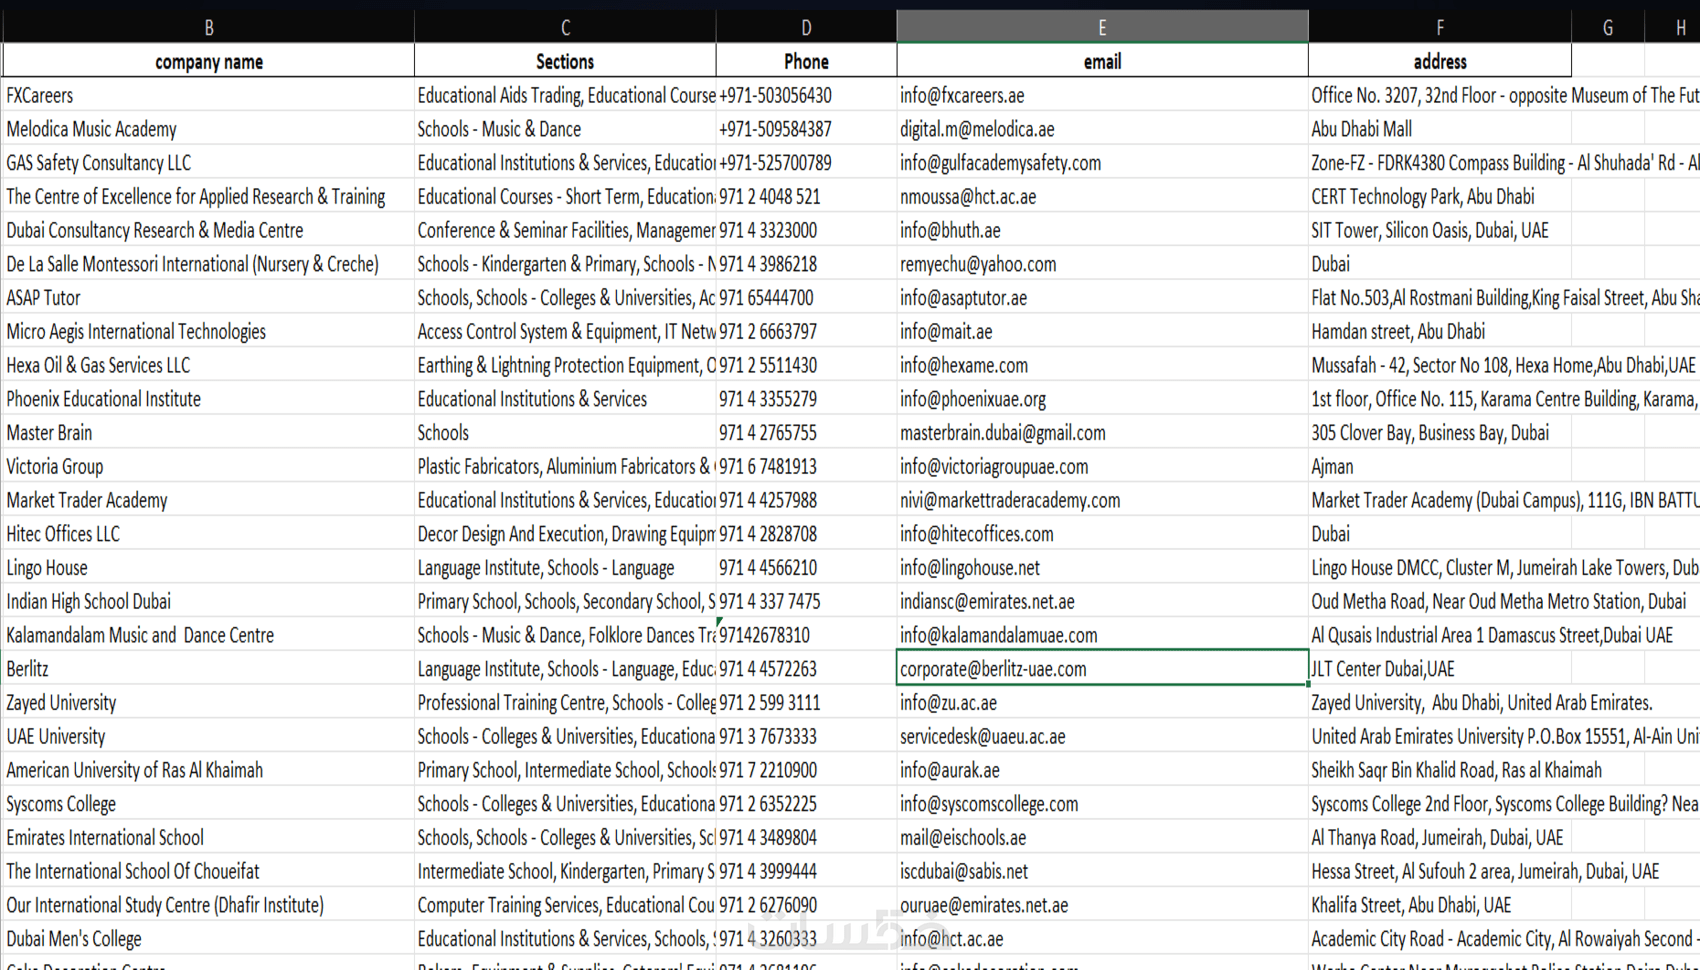Click the servicedesk@uaeu.ac.ae email cell
This screenshot has height=970, width=1700.
[1102, 736]
